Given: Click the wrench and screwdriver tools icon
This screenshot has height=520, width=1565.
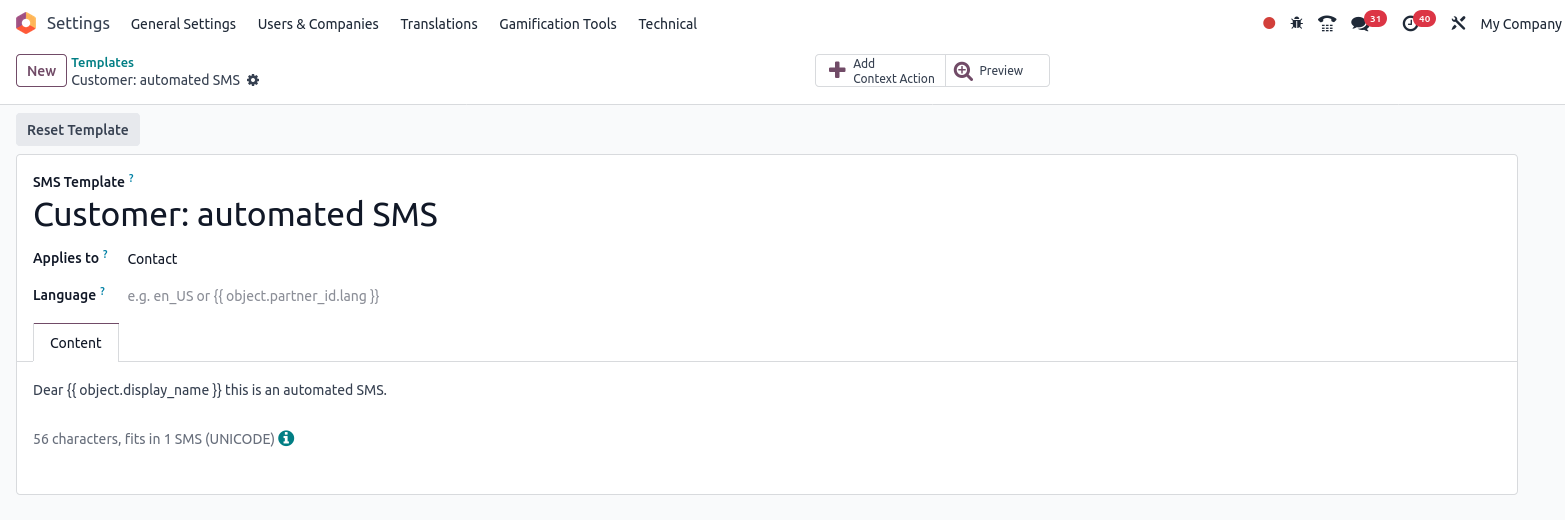Looking at the screenshot, I should click(x=1458, y=23).
